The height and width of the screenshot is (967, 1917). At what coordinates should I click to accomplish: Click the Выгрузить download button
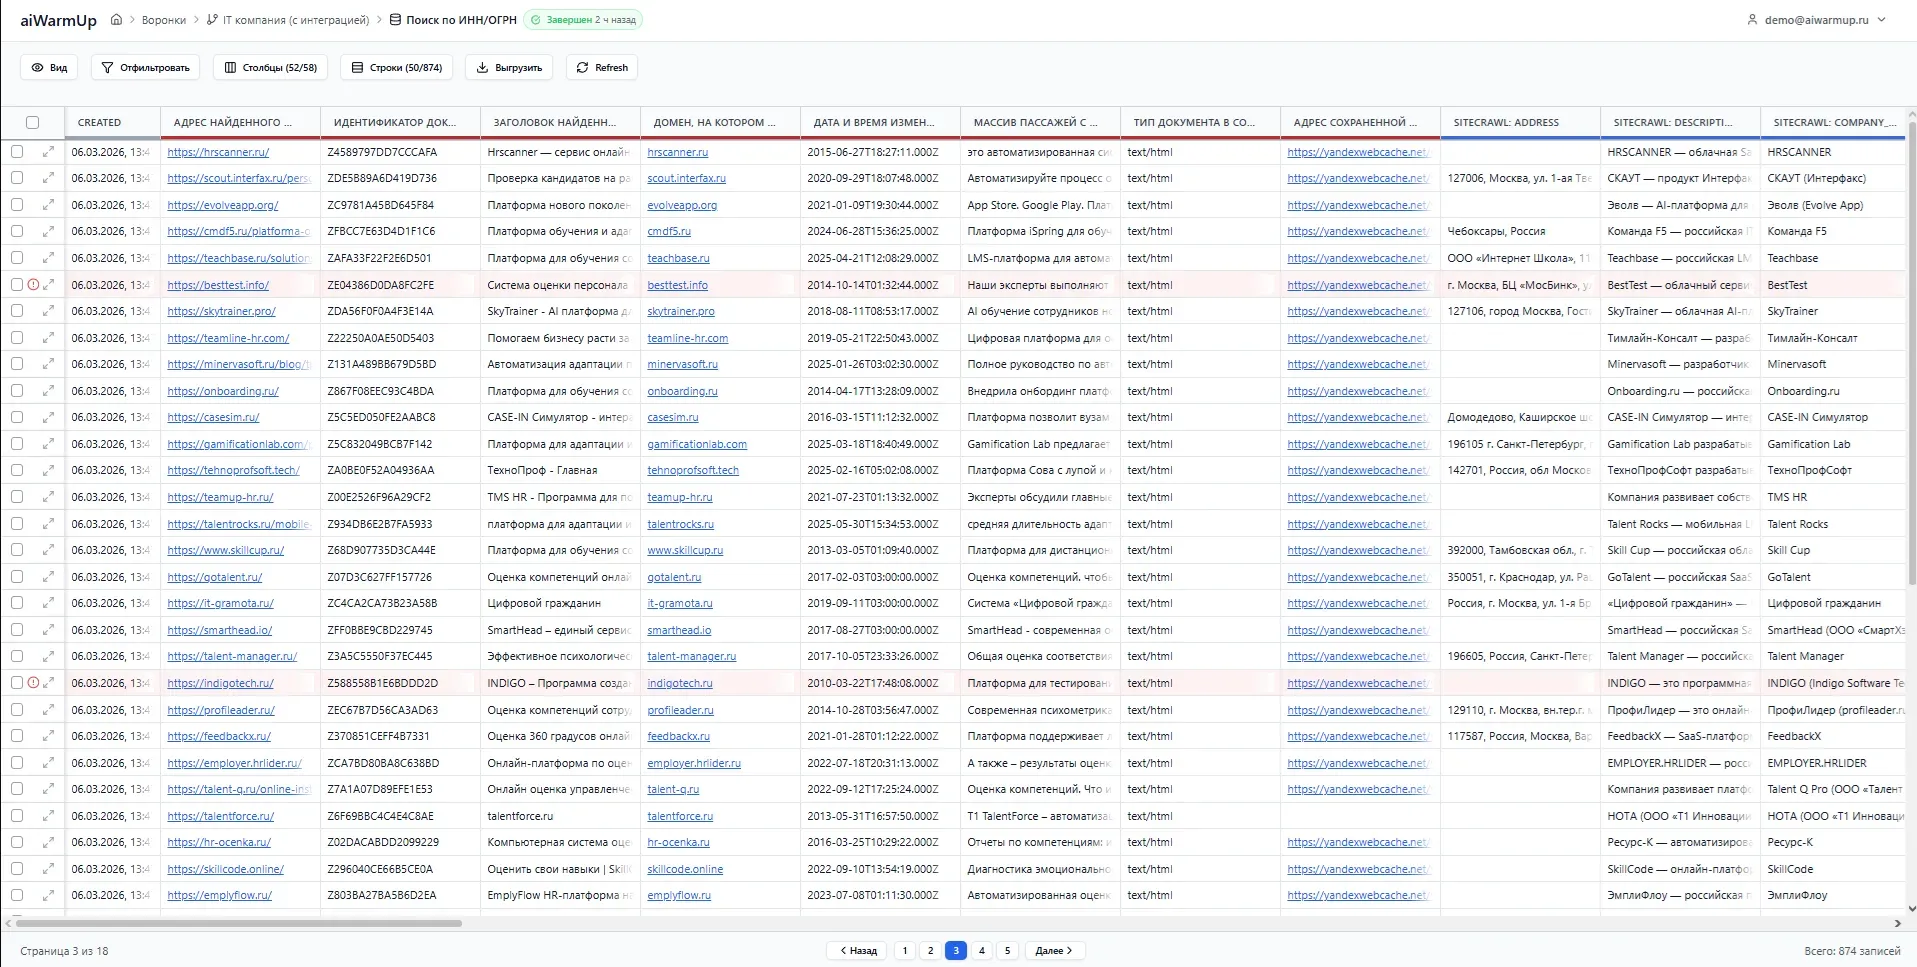pos(509,68)
